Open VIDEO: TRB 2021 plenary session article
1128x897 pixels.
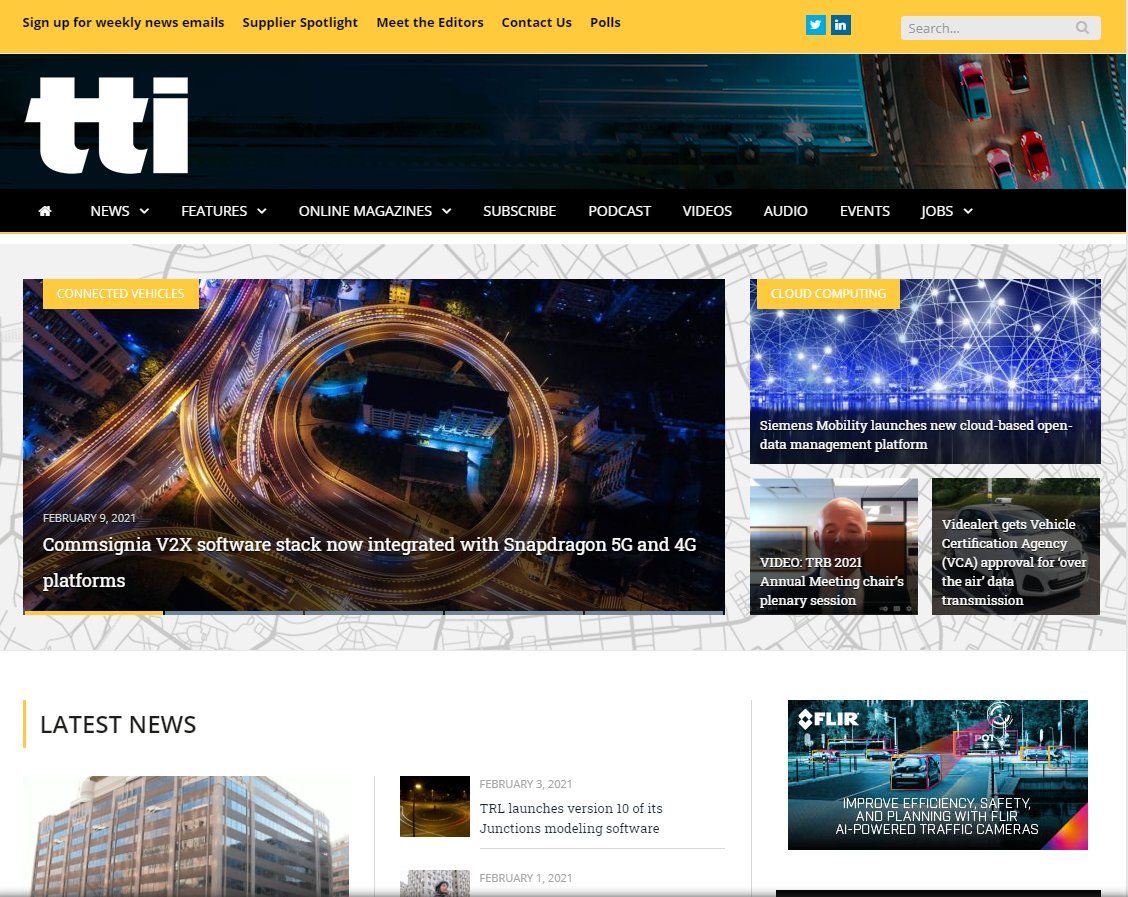[832, 581]
